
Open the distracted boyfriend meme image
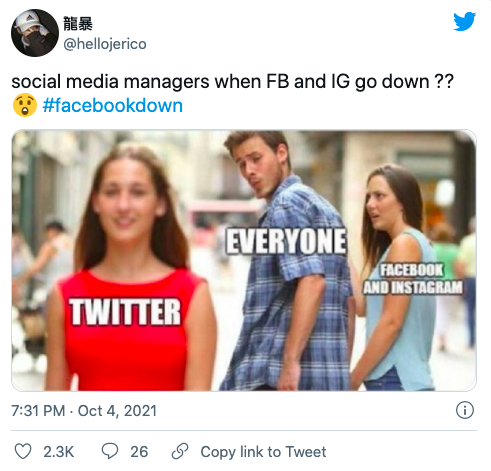tap(244, 260)
